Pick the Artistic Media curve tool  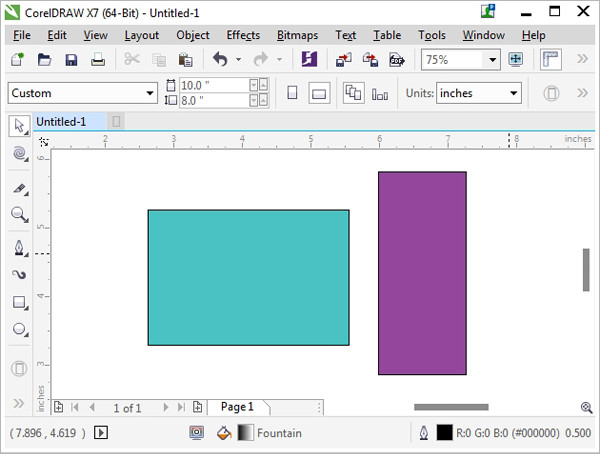(19, 274)
